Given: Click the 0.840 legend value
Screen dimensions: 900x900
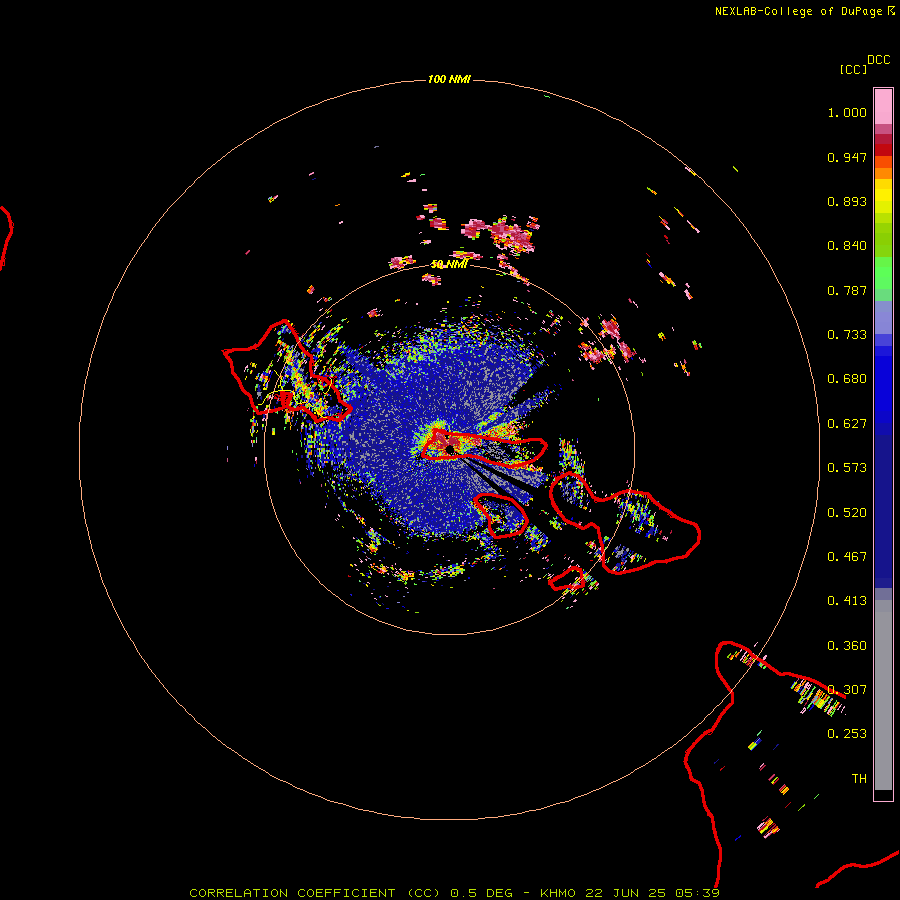Looking at the screenshot, I should coord(847,246).
